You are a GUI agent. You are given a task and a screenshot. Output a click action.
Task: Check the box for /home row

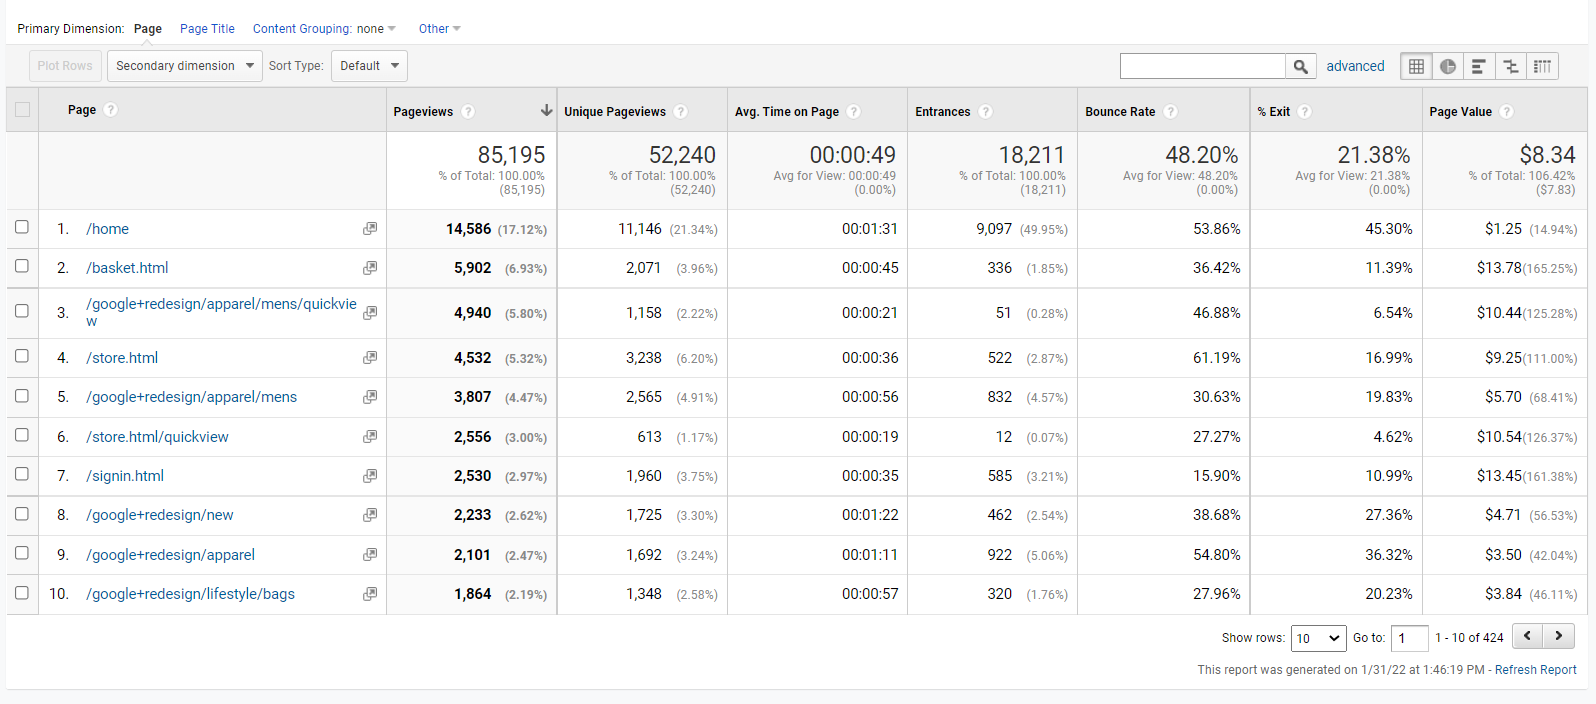tap(22, 227)
